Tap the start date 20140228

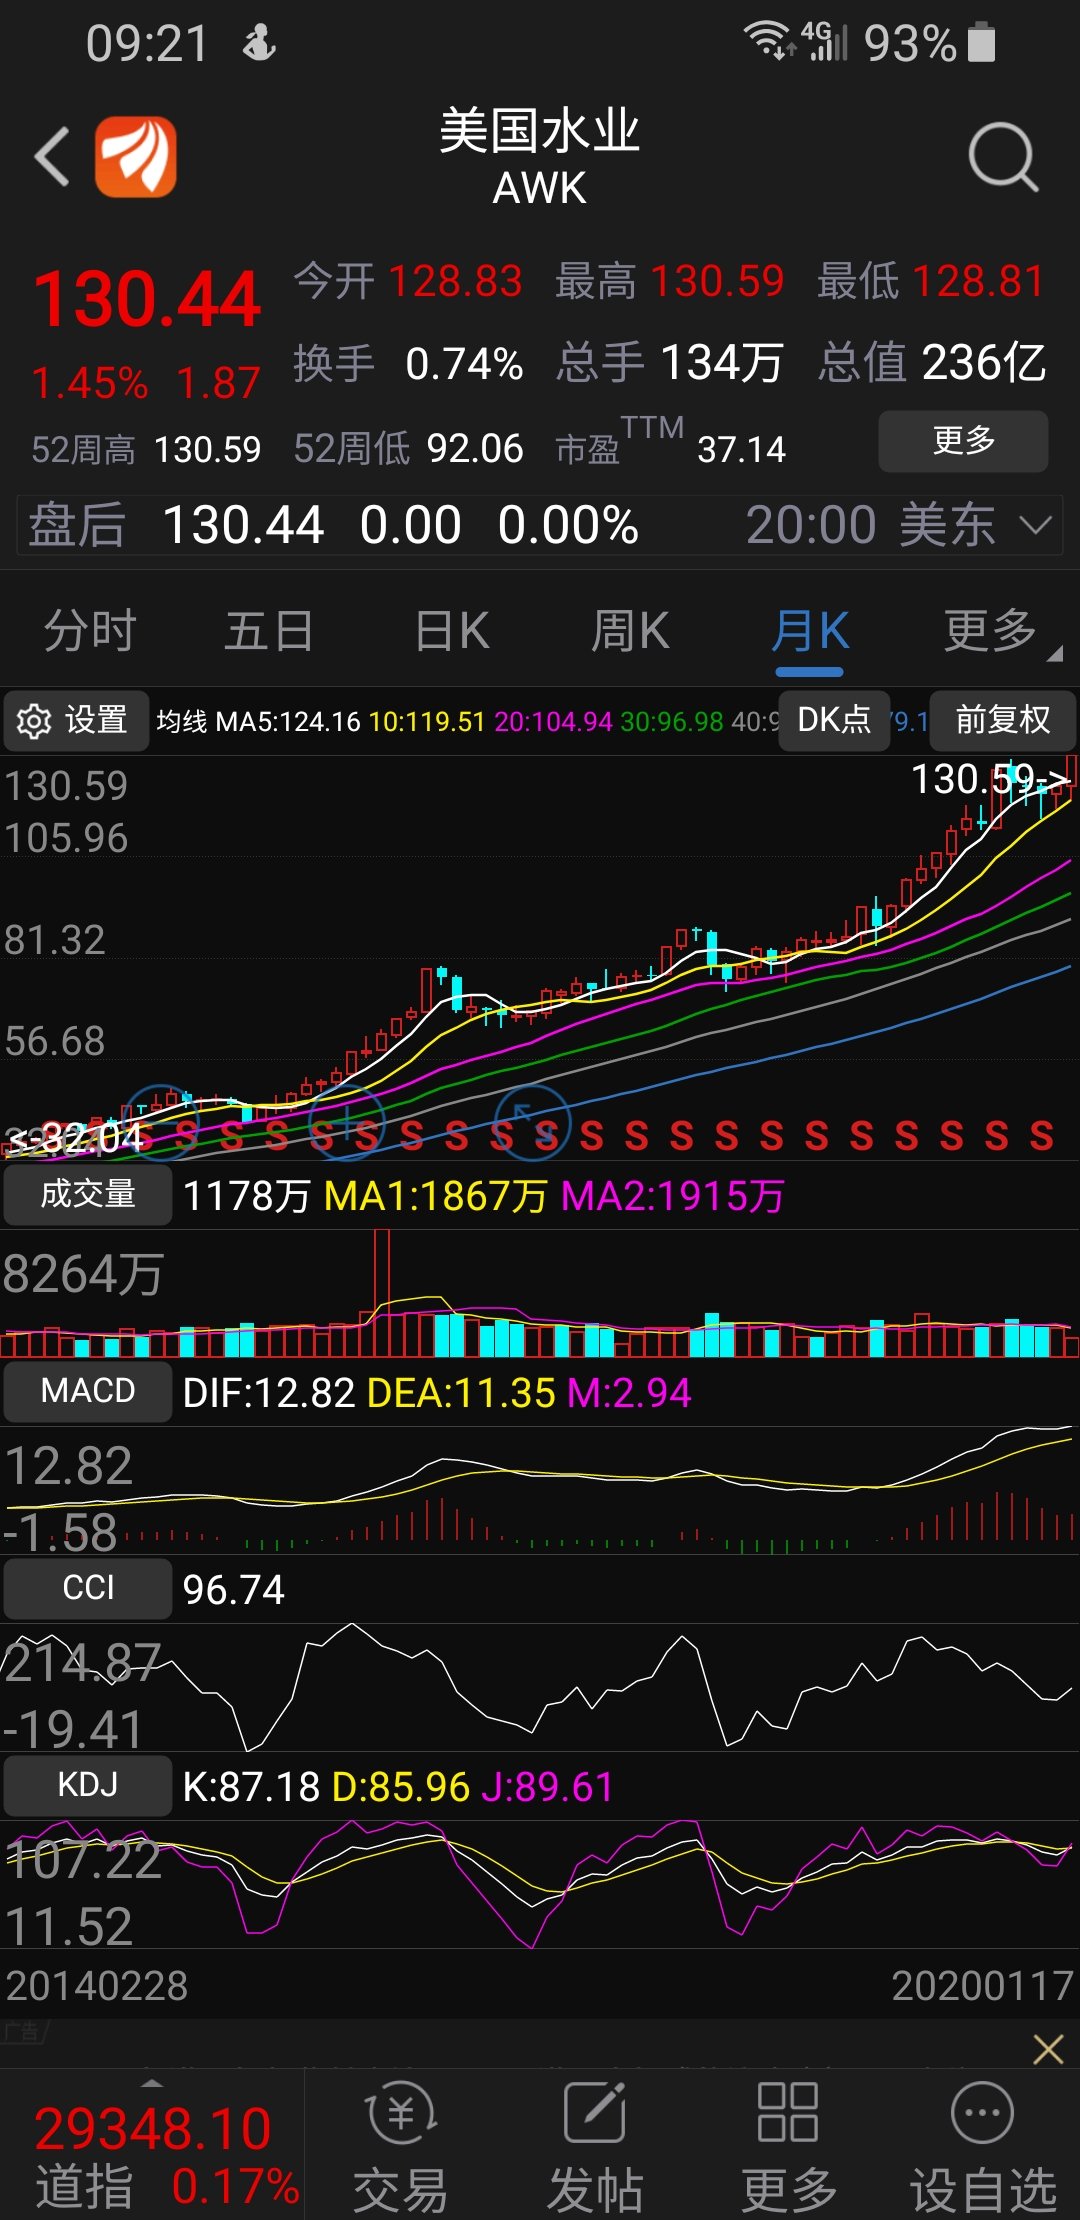tap(96, 1985)
